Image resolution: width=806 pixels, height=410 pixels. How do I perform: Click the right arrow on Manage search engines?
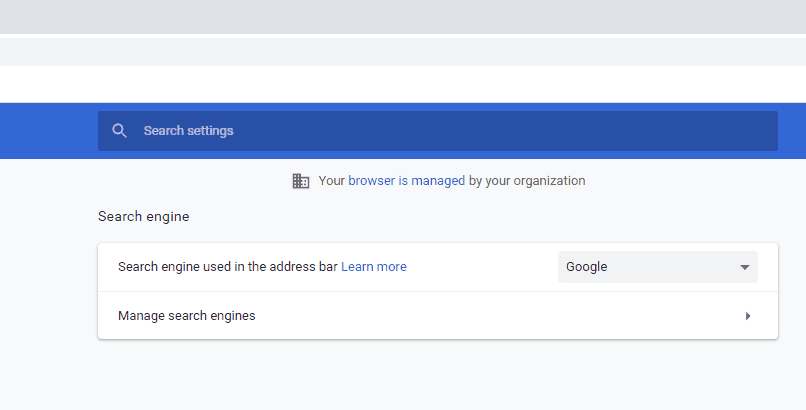(x=748, y=316)
